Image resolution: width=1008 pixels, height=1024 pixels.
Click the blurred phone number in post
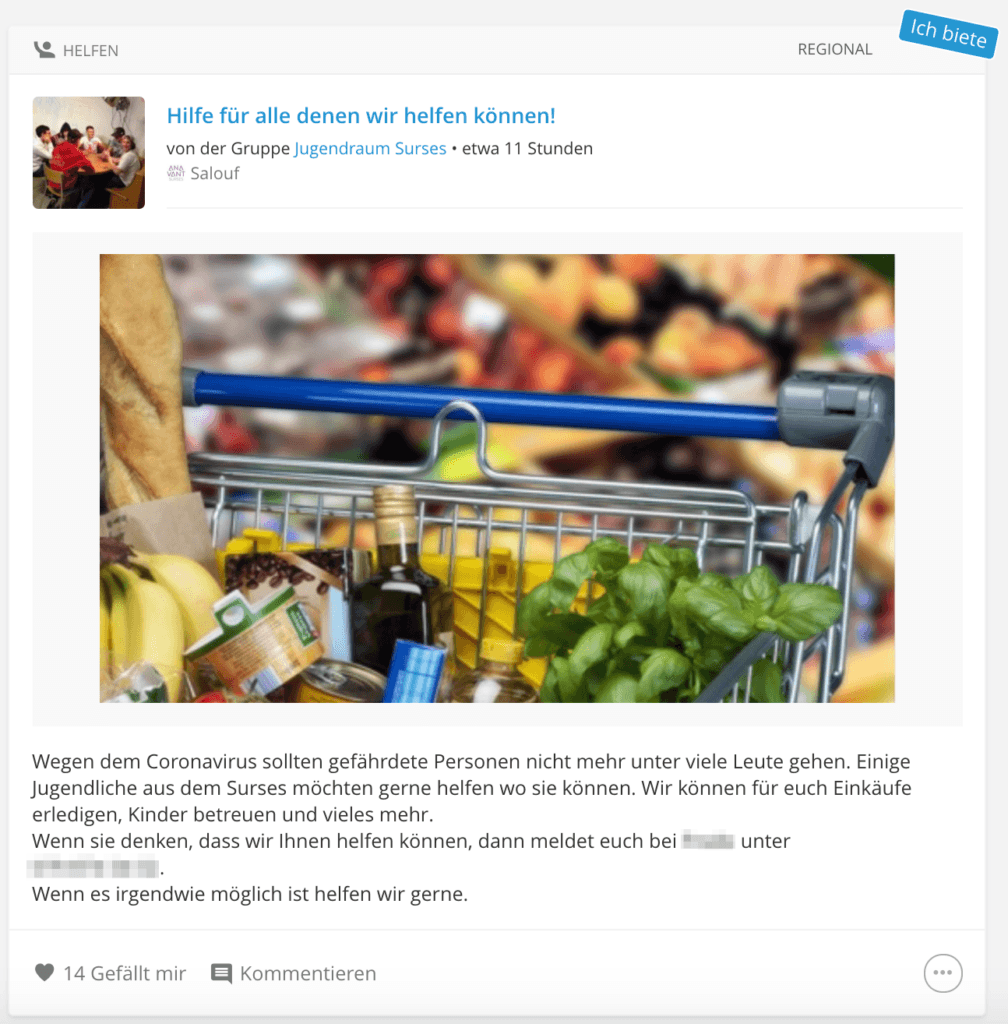pos(93,867)
